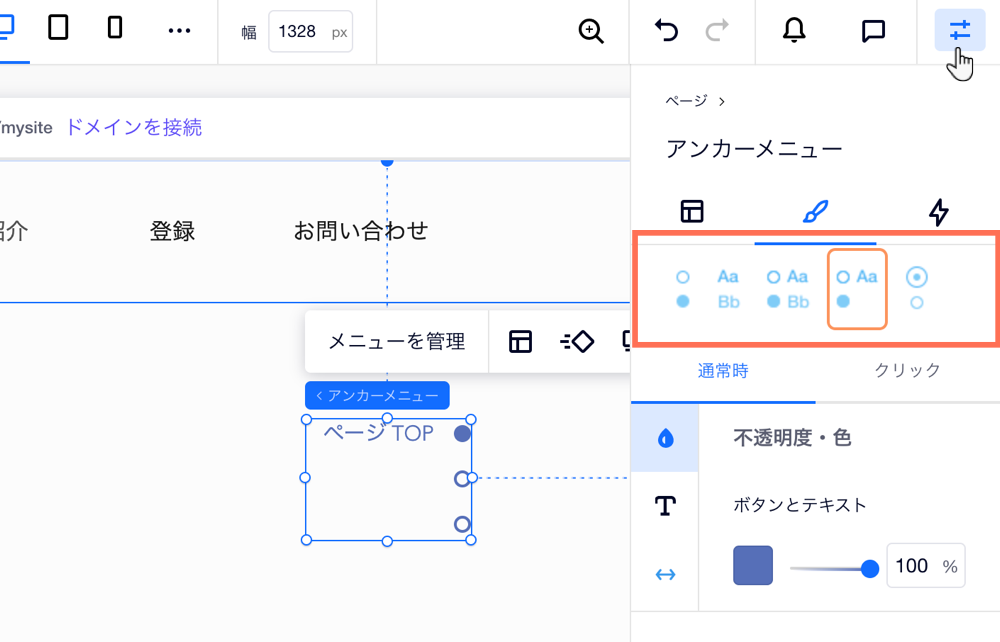This screenshot has width=1000, height=642.
Task: Click ドメインを接続 link
Action: [133, 128]
